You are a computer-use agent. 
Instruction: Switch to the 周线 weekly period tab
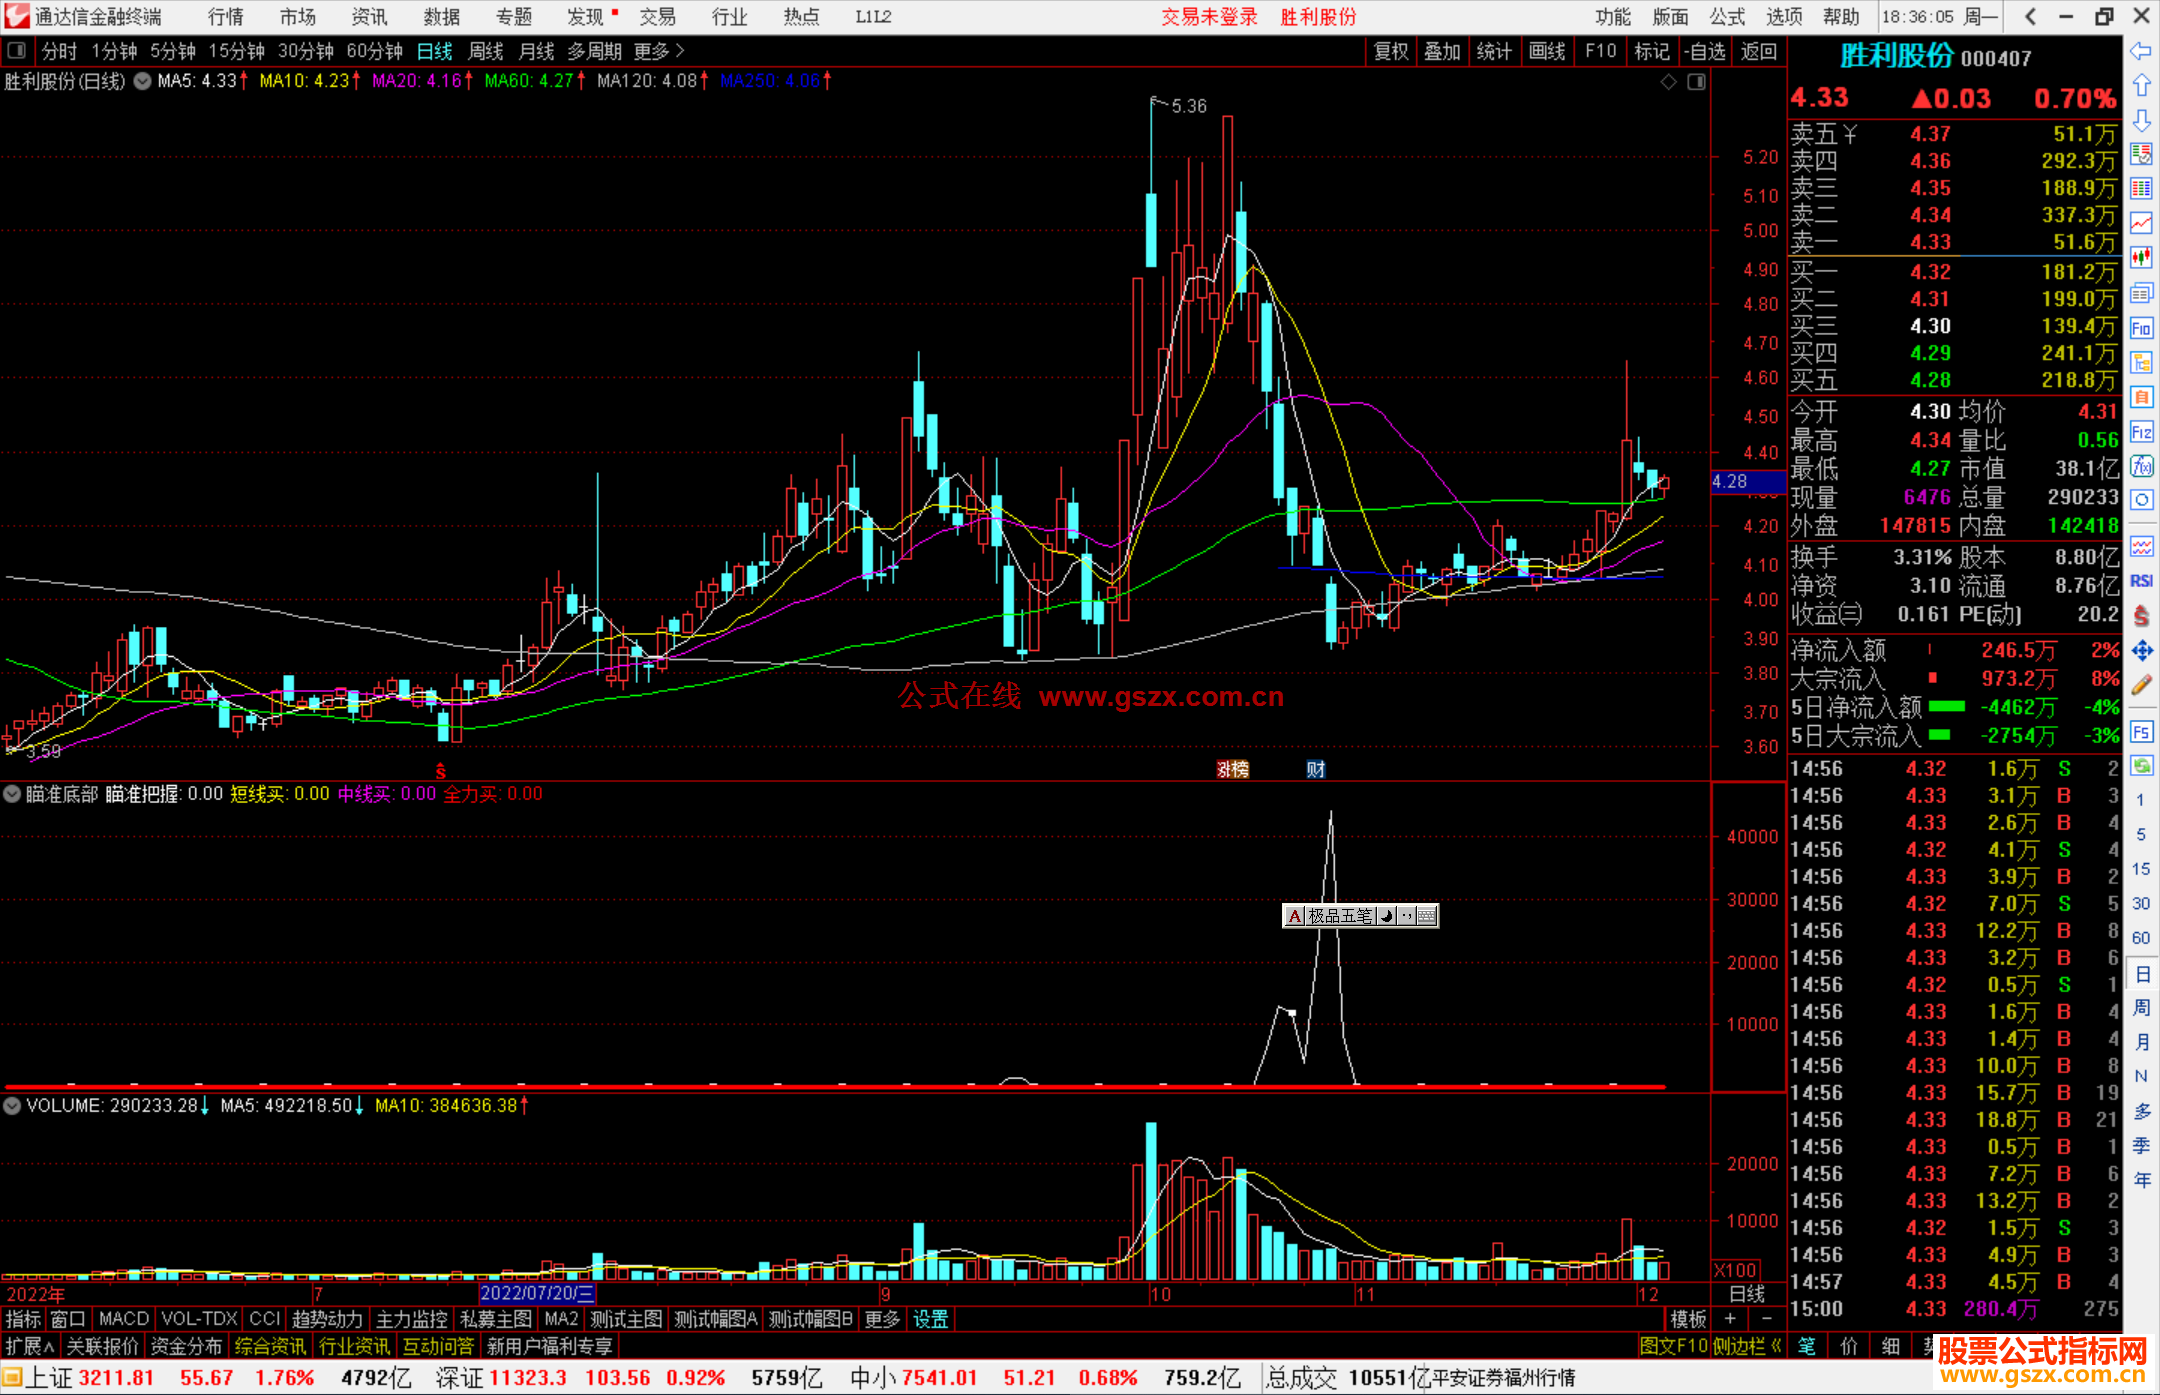[x=485, y=51]
